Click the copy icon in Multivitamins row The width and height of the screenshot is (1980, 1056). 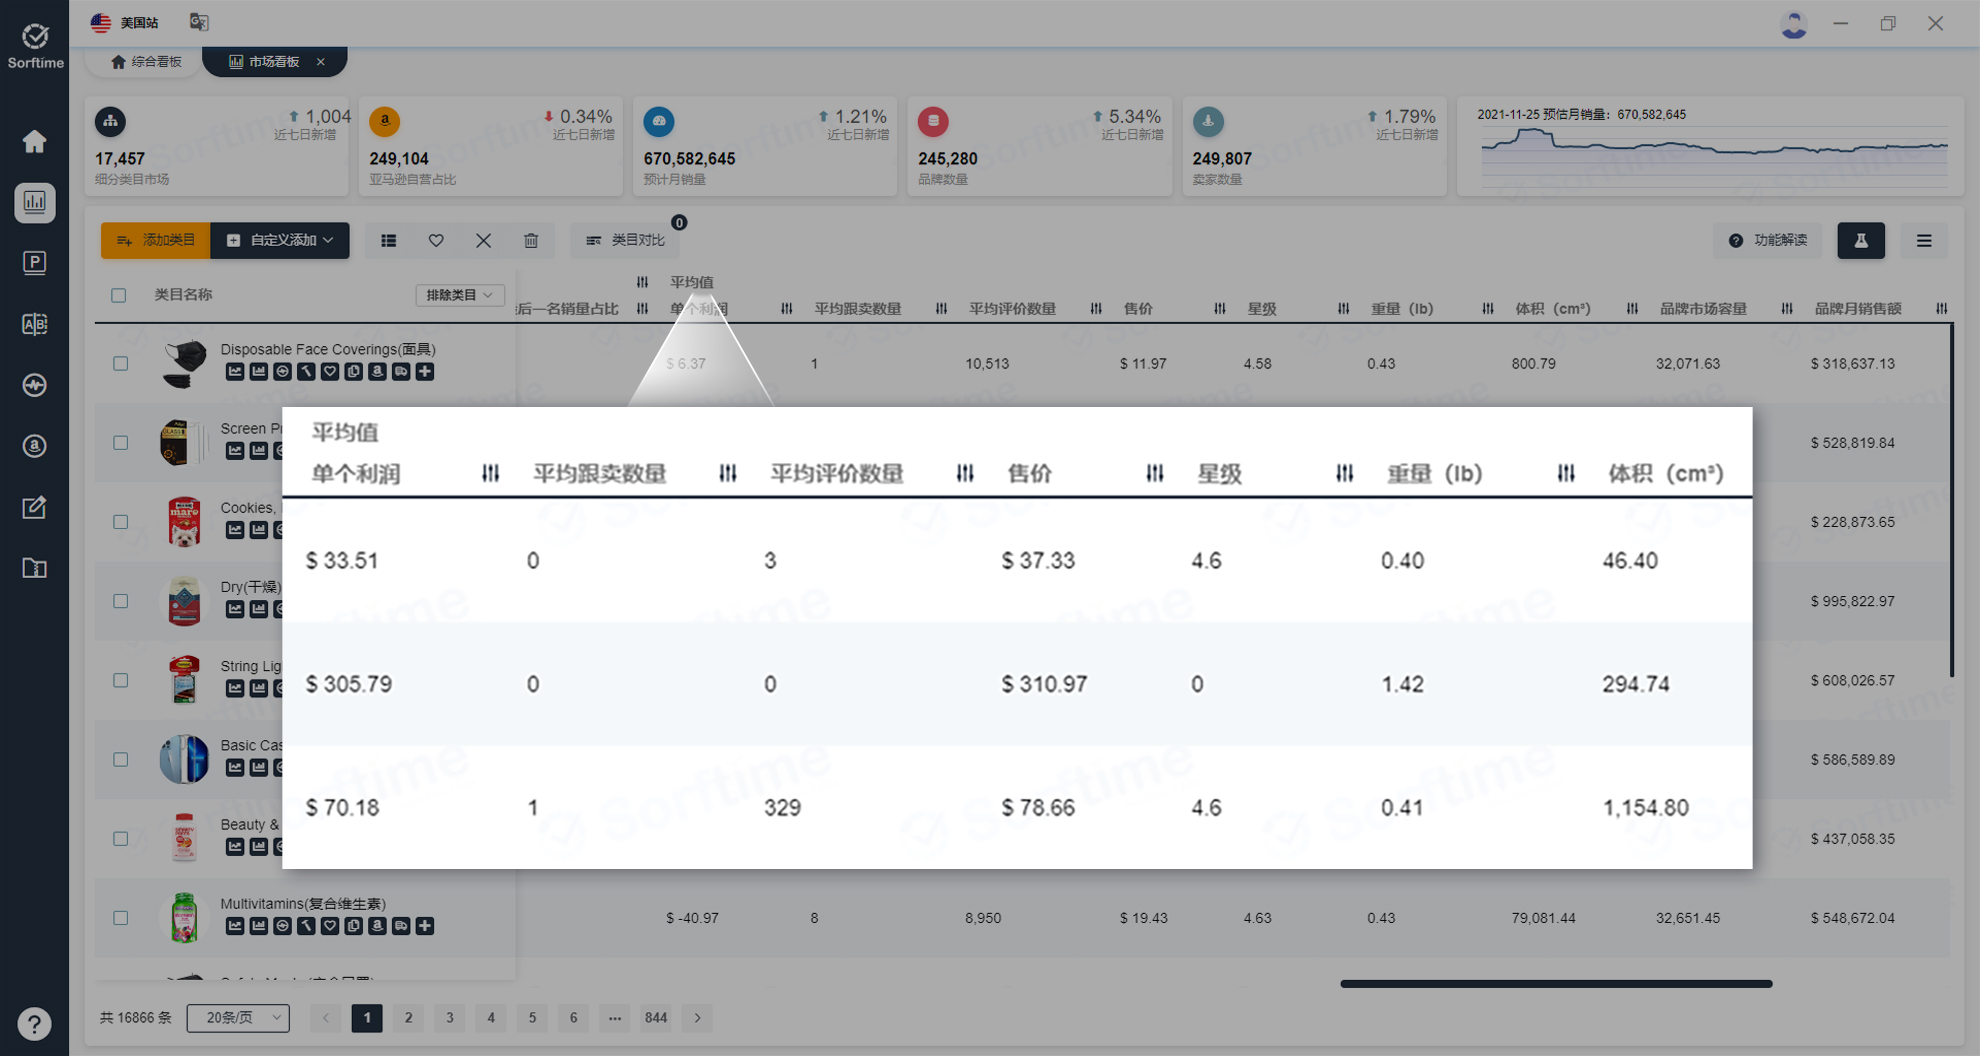tap(353, 926)
